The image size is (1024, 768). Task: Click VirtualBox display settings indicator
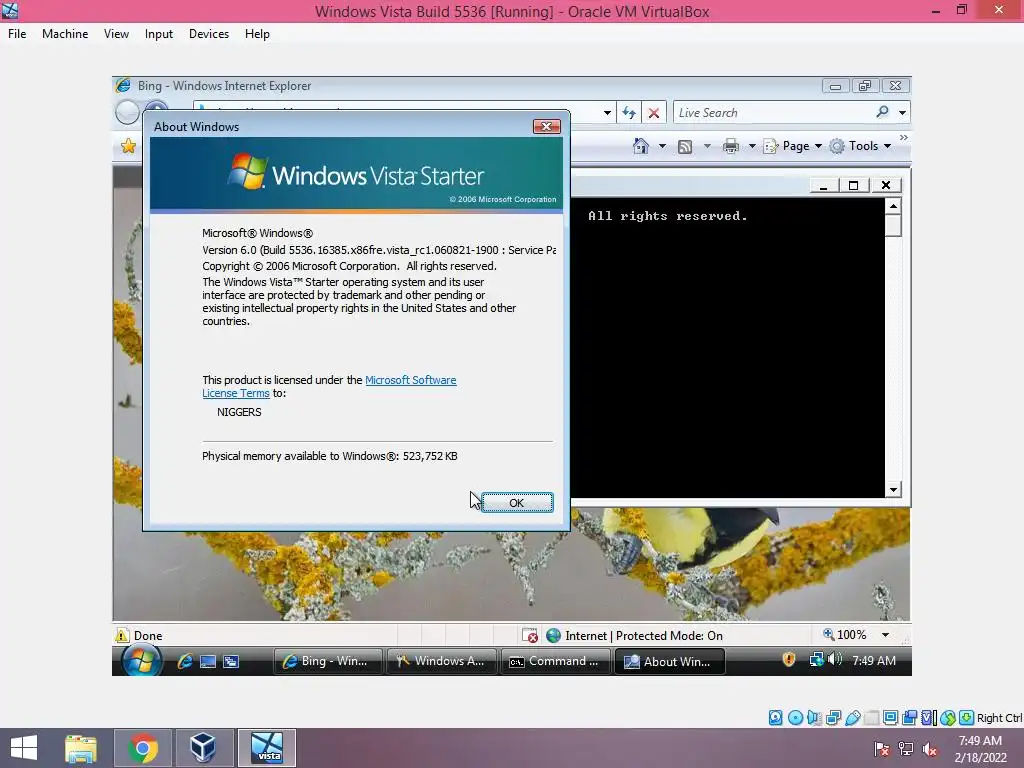point(890,717)
